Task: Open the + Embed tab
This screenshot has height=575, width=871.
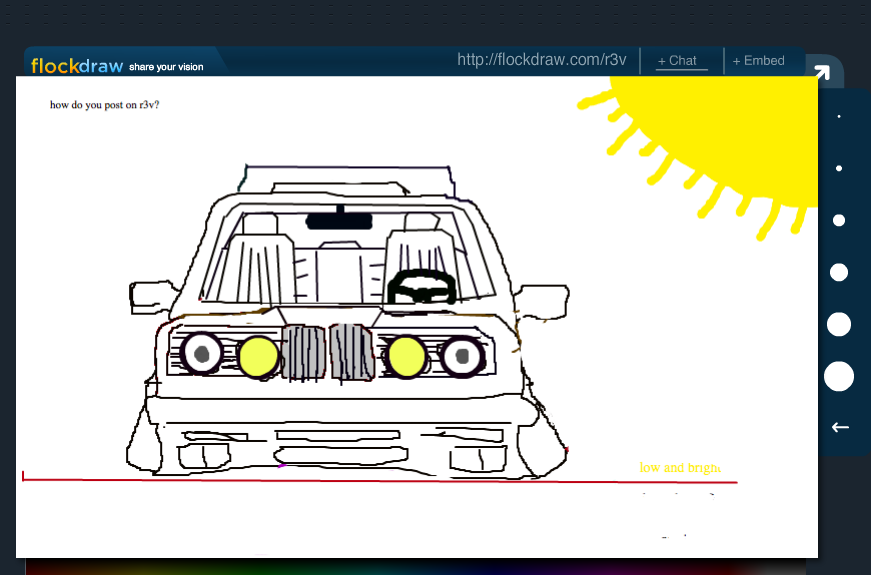Action: pyautogui.click(x=758, y=61)
